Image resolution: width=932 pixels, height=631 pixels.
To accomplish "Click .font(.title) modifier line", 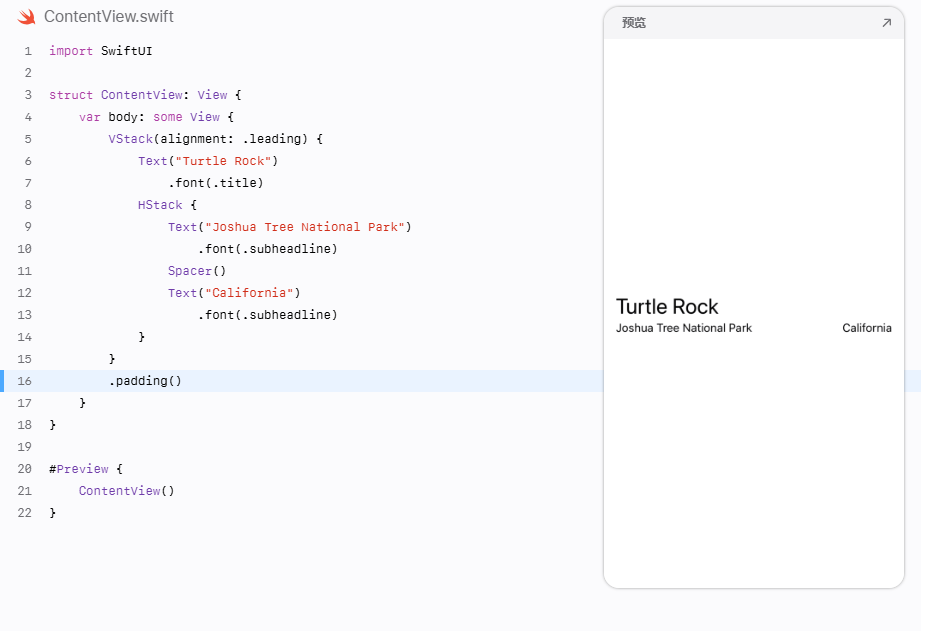I will pyautogui.click(x=216, y=183).
